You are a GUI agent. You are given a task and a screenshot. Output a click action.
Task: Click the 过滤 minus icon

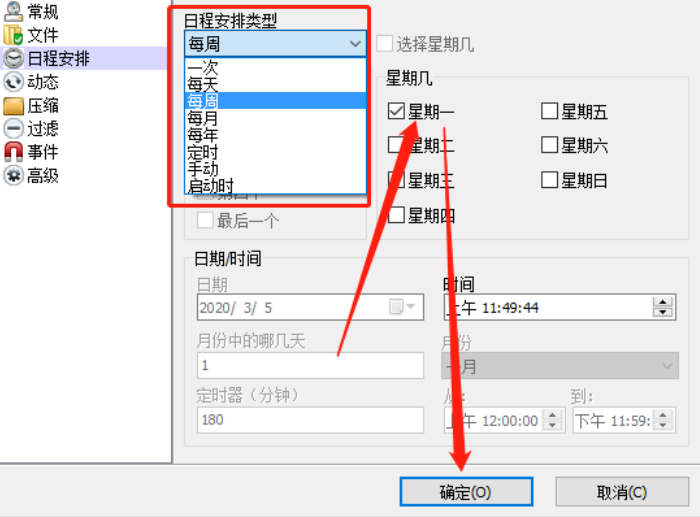click(13, 129)
